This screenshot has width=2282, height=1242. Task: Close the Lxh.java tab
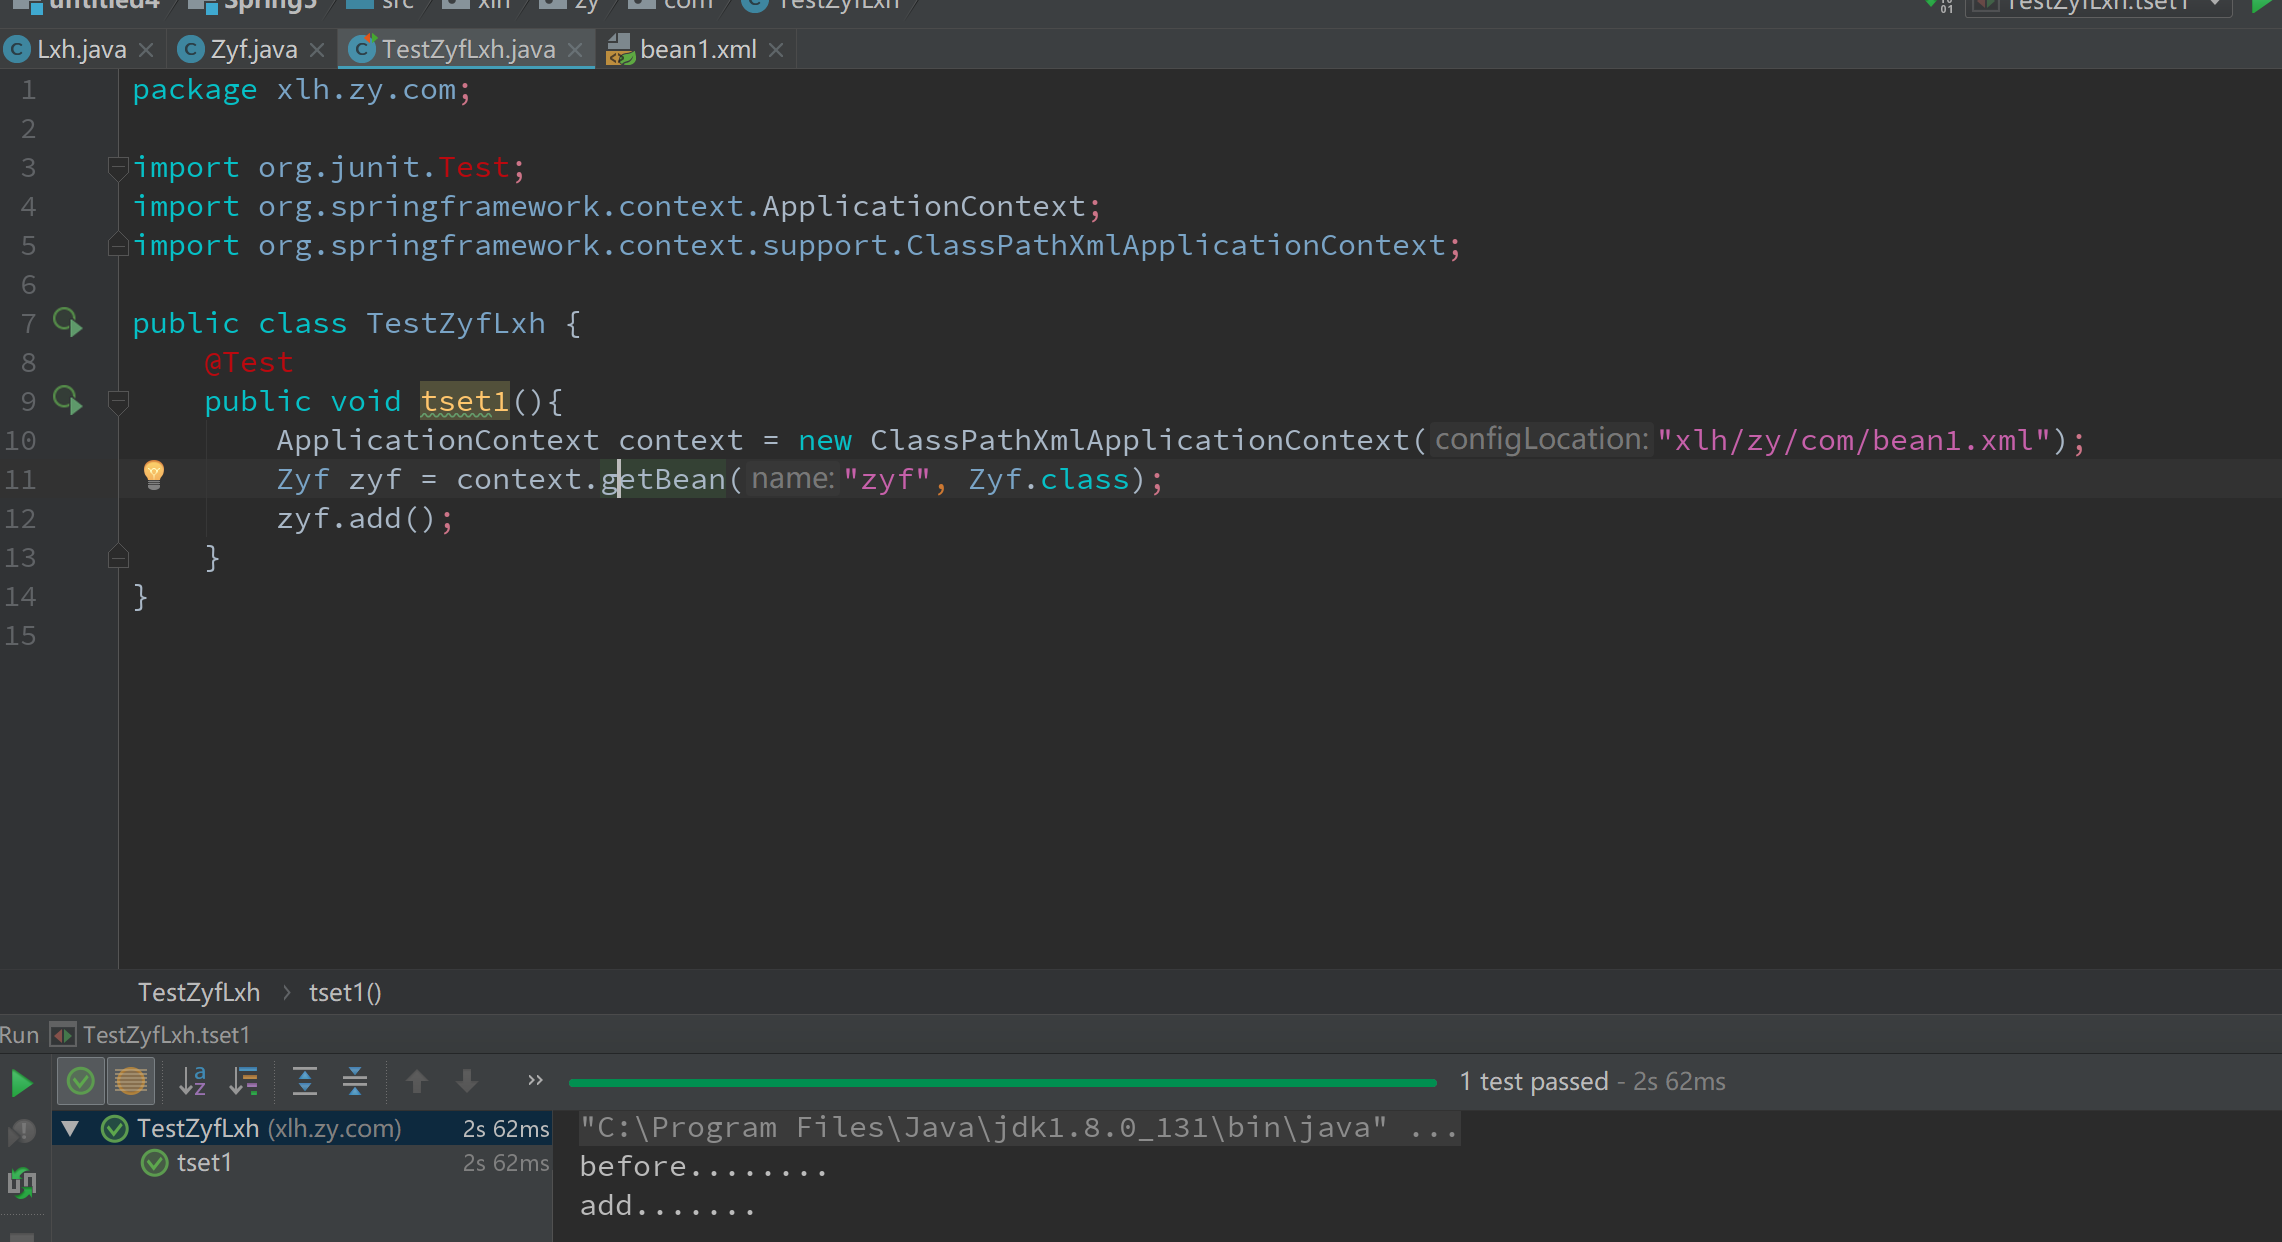[146, 50]
